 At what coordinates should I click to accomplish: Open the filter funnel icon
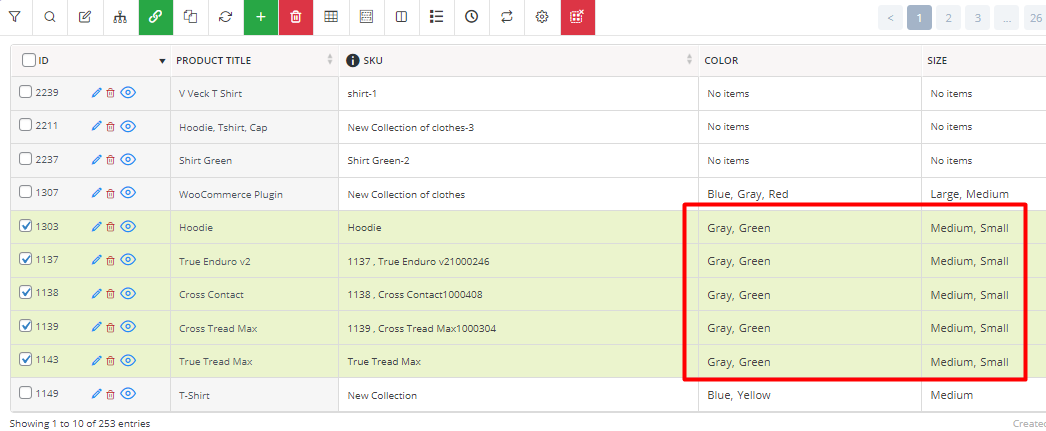tap(15, 17)
